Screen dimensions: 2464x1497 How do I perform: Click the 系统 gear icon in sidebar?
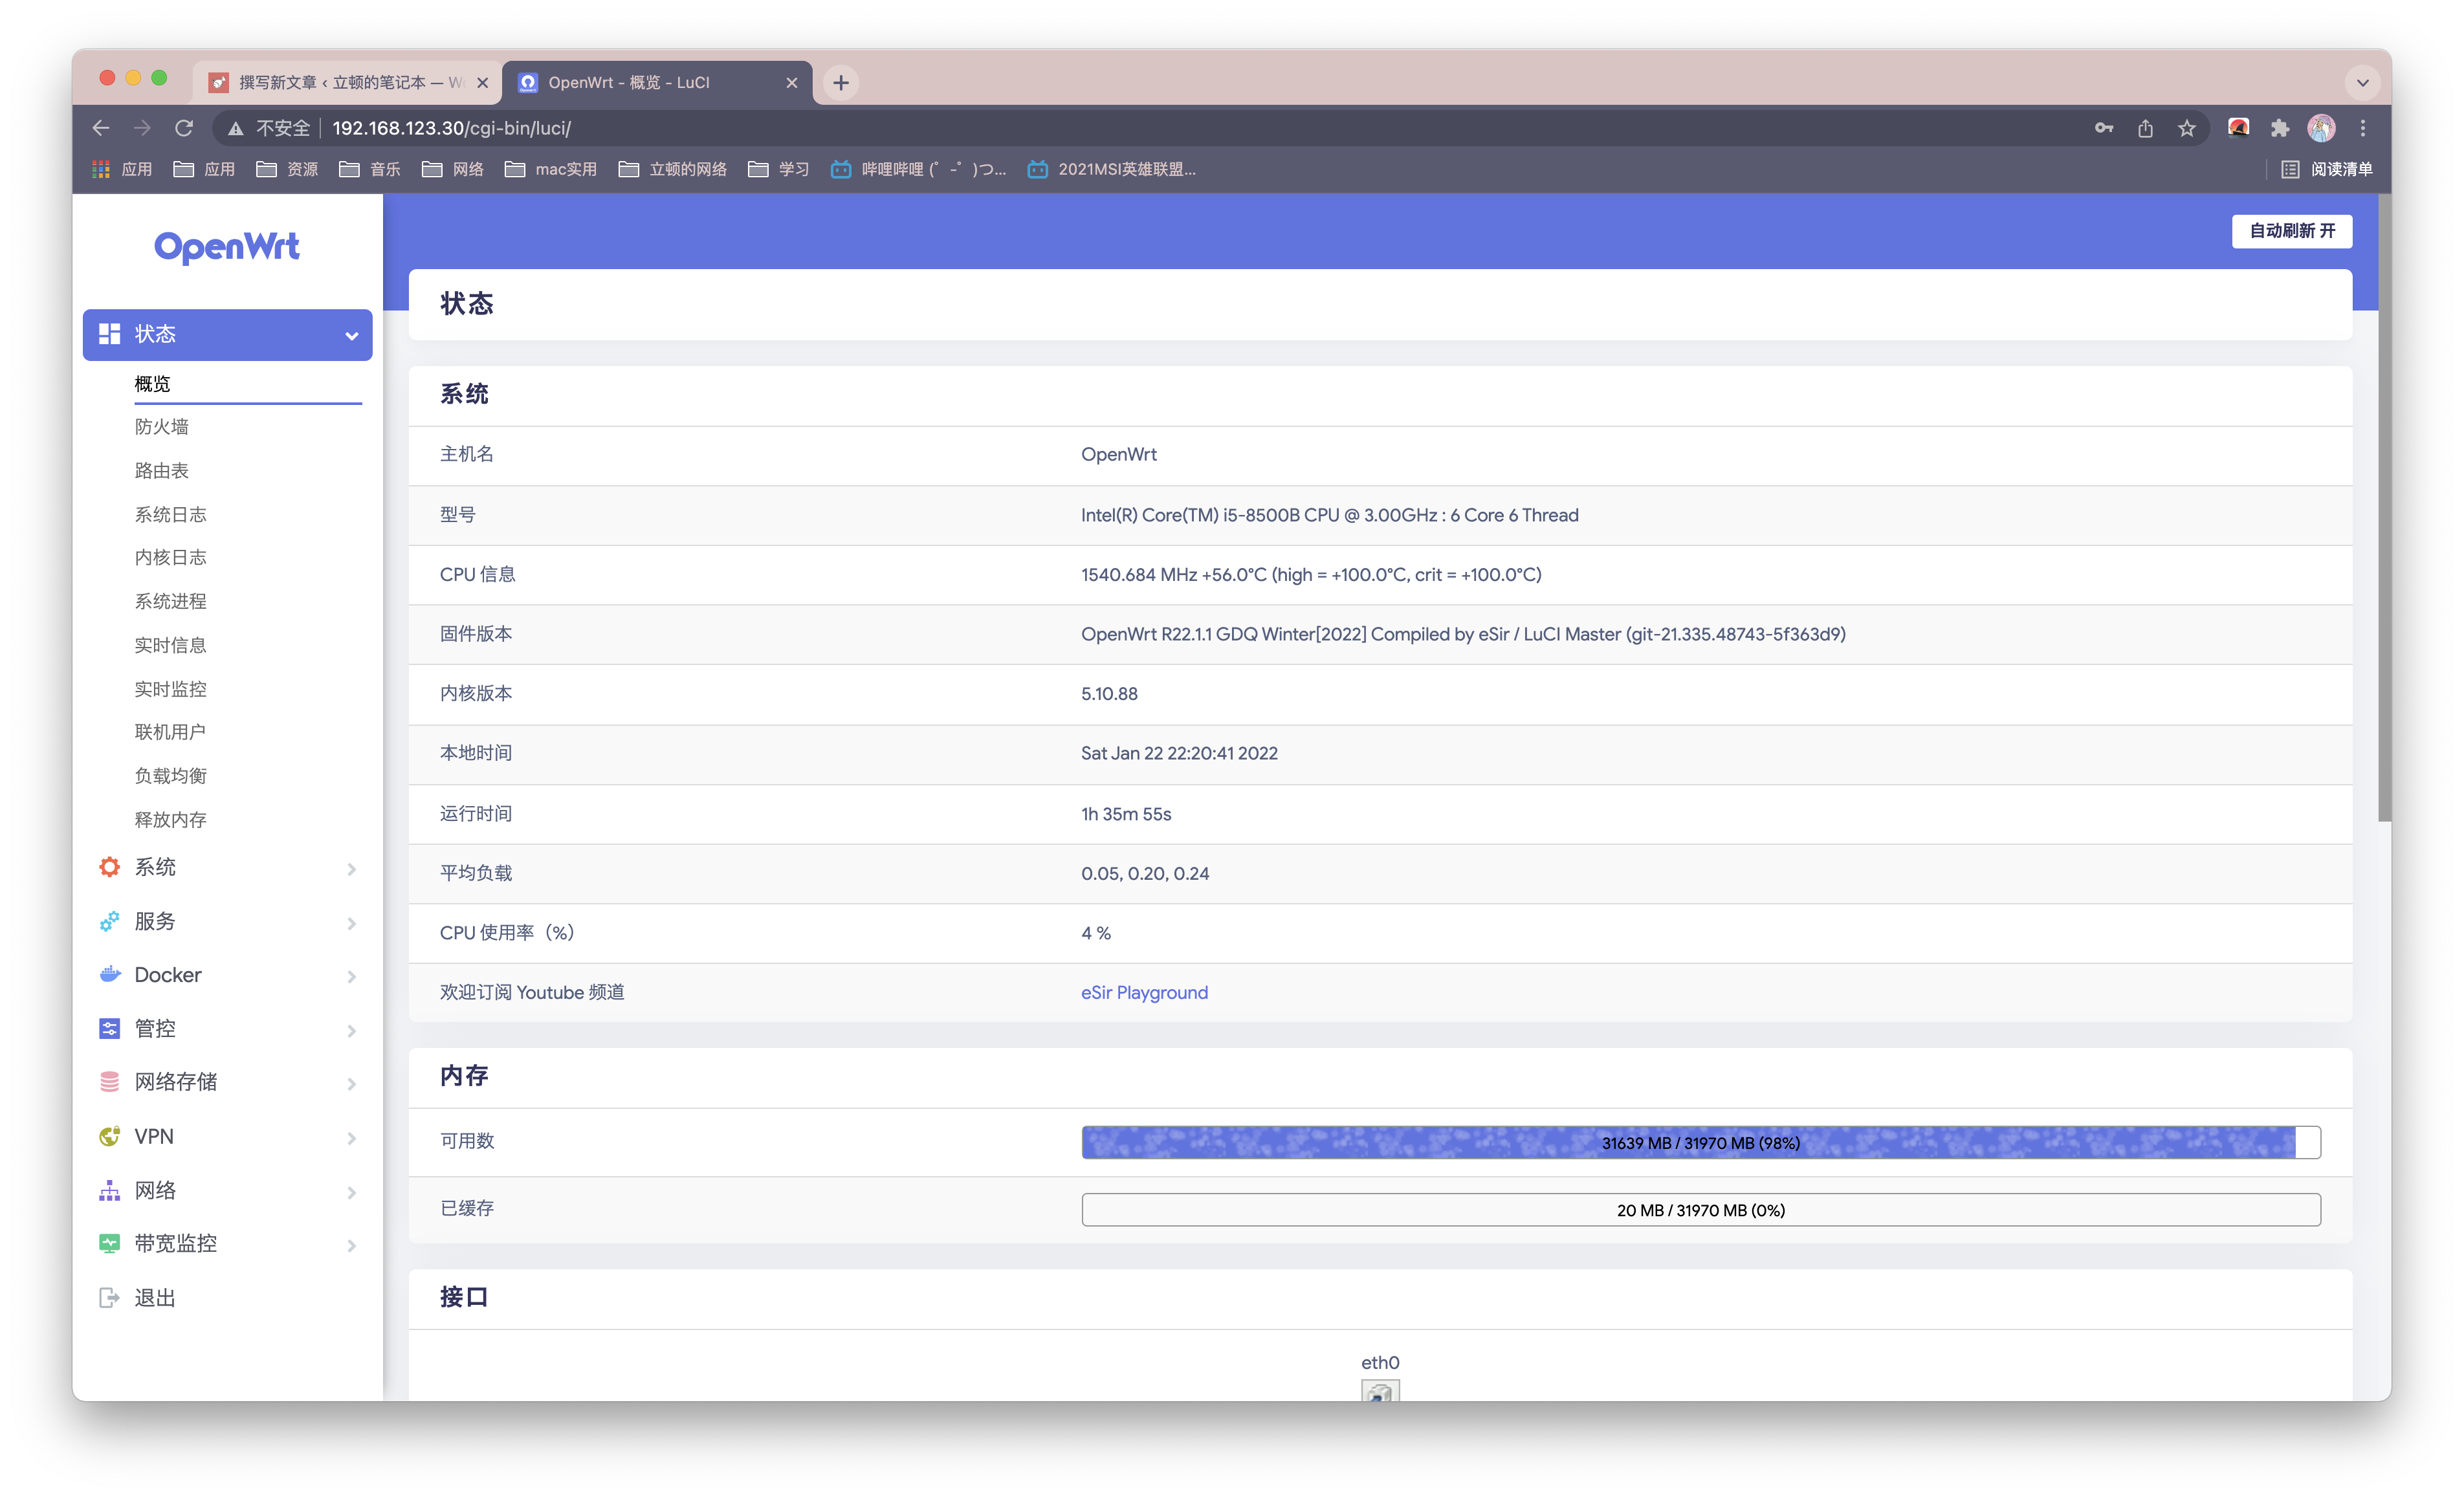pos(110,867)
